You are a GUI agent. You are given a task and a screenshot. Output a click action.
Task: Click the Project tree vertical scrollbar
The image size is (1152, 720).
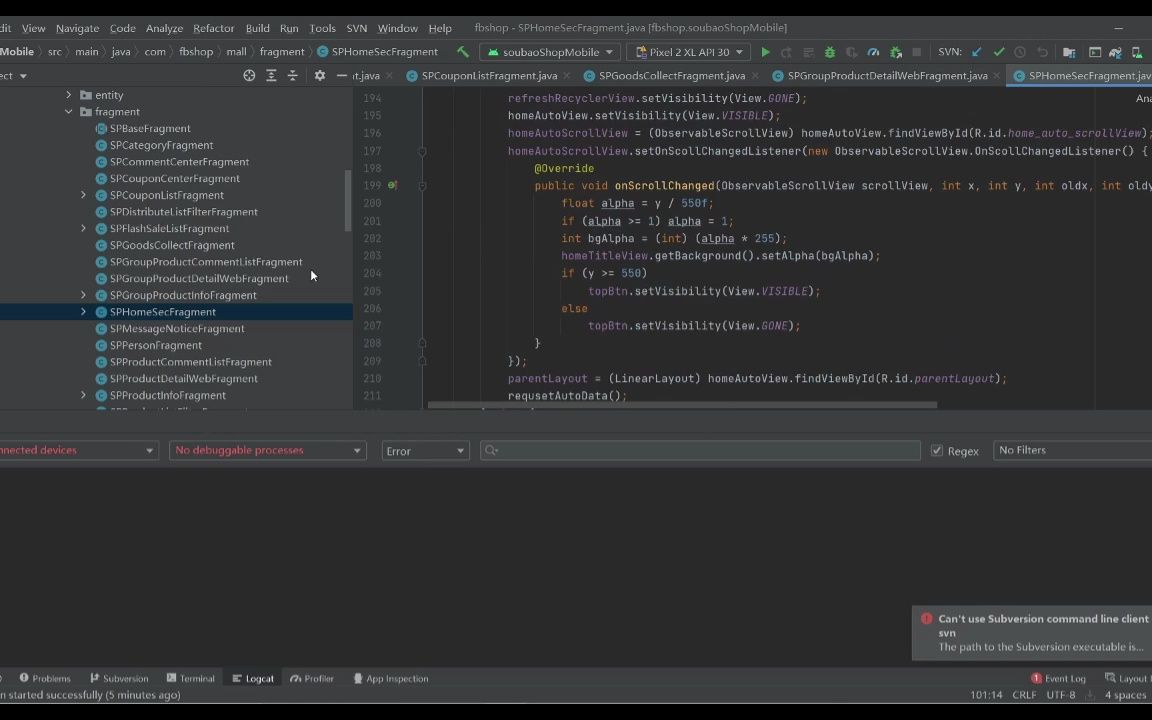coord(348,201)
